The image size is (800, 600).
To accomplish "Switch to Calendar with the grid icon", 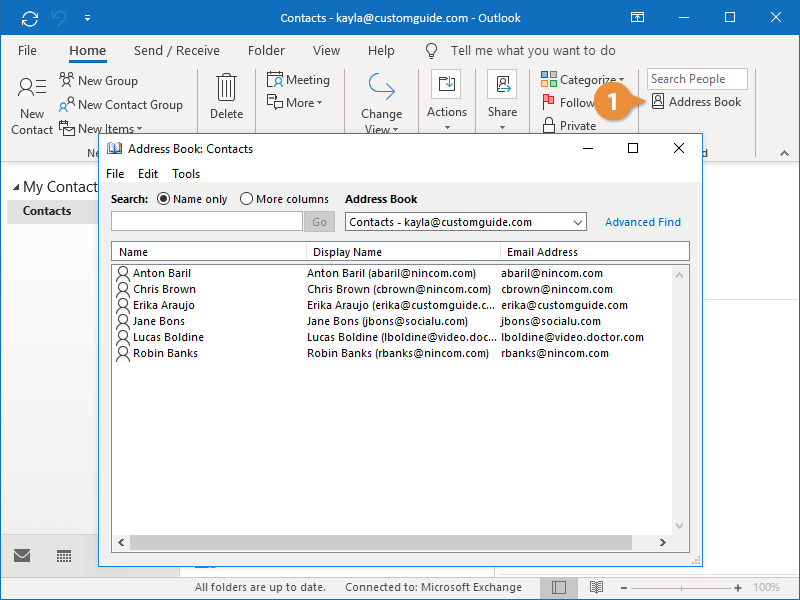I will click(64, 556).
